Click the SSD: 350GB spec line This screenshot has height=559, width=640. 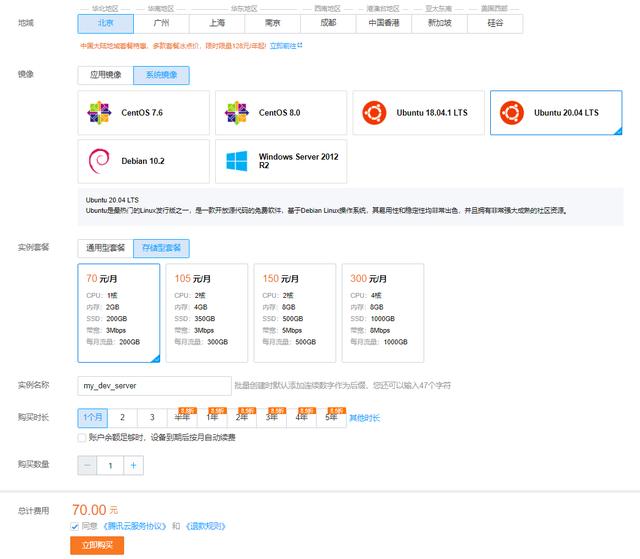click(195, 319)
